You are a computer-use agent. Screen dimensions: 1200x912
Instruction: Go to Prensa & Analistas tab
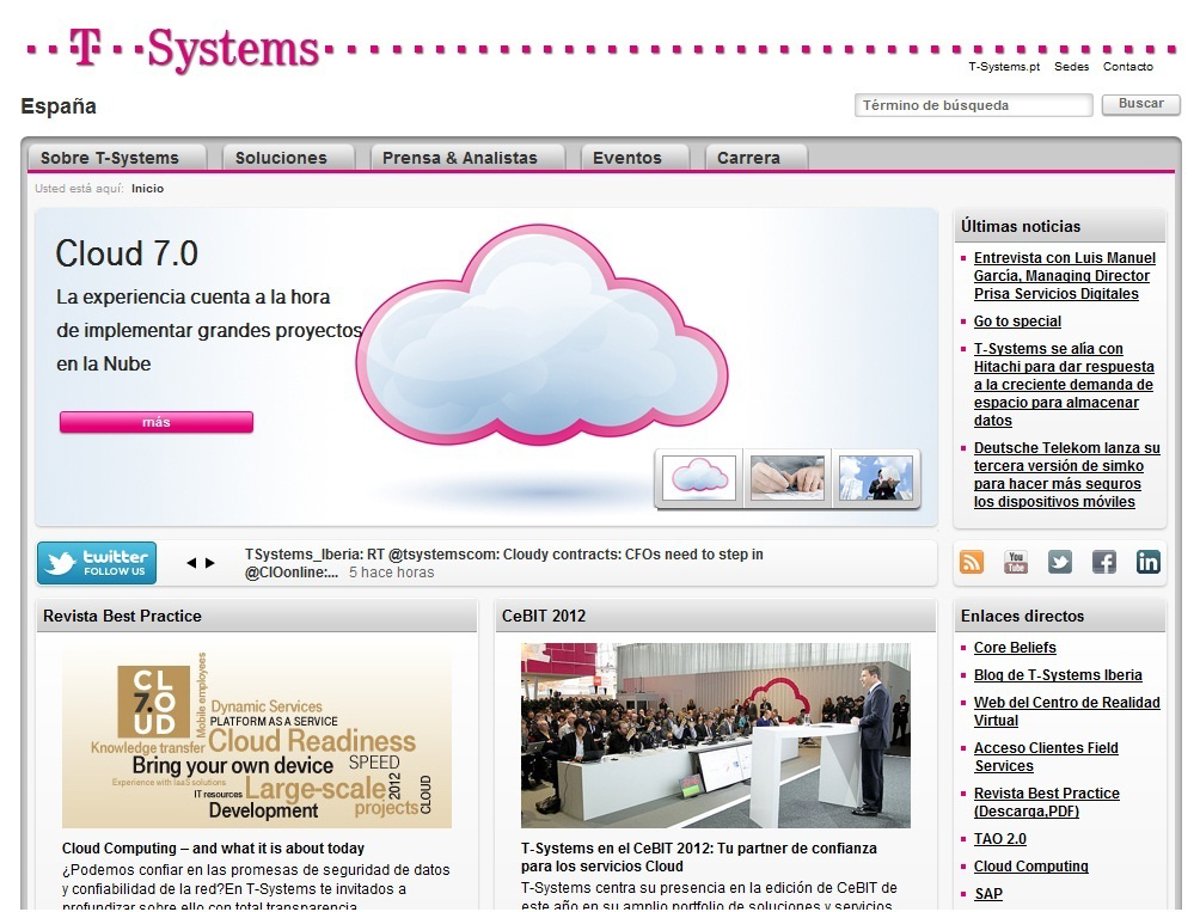(x=460, y=158)
